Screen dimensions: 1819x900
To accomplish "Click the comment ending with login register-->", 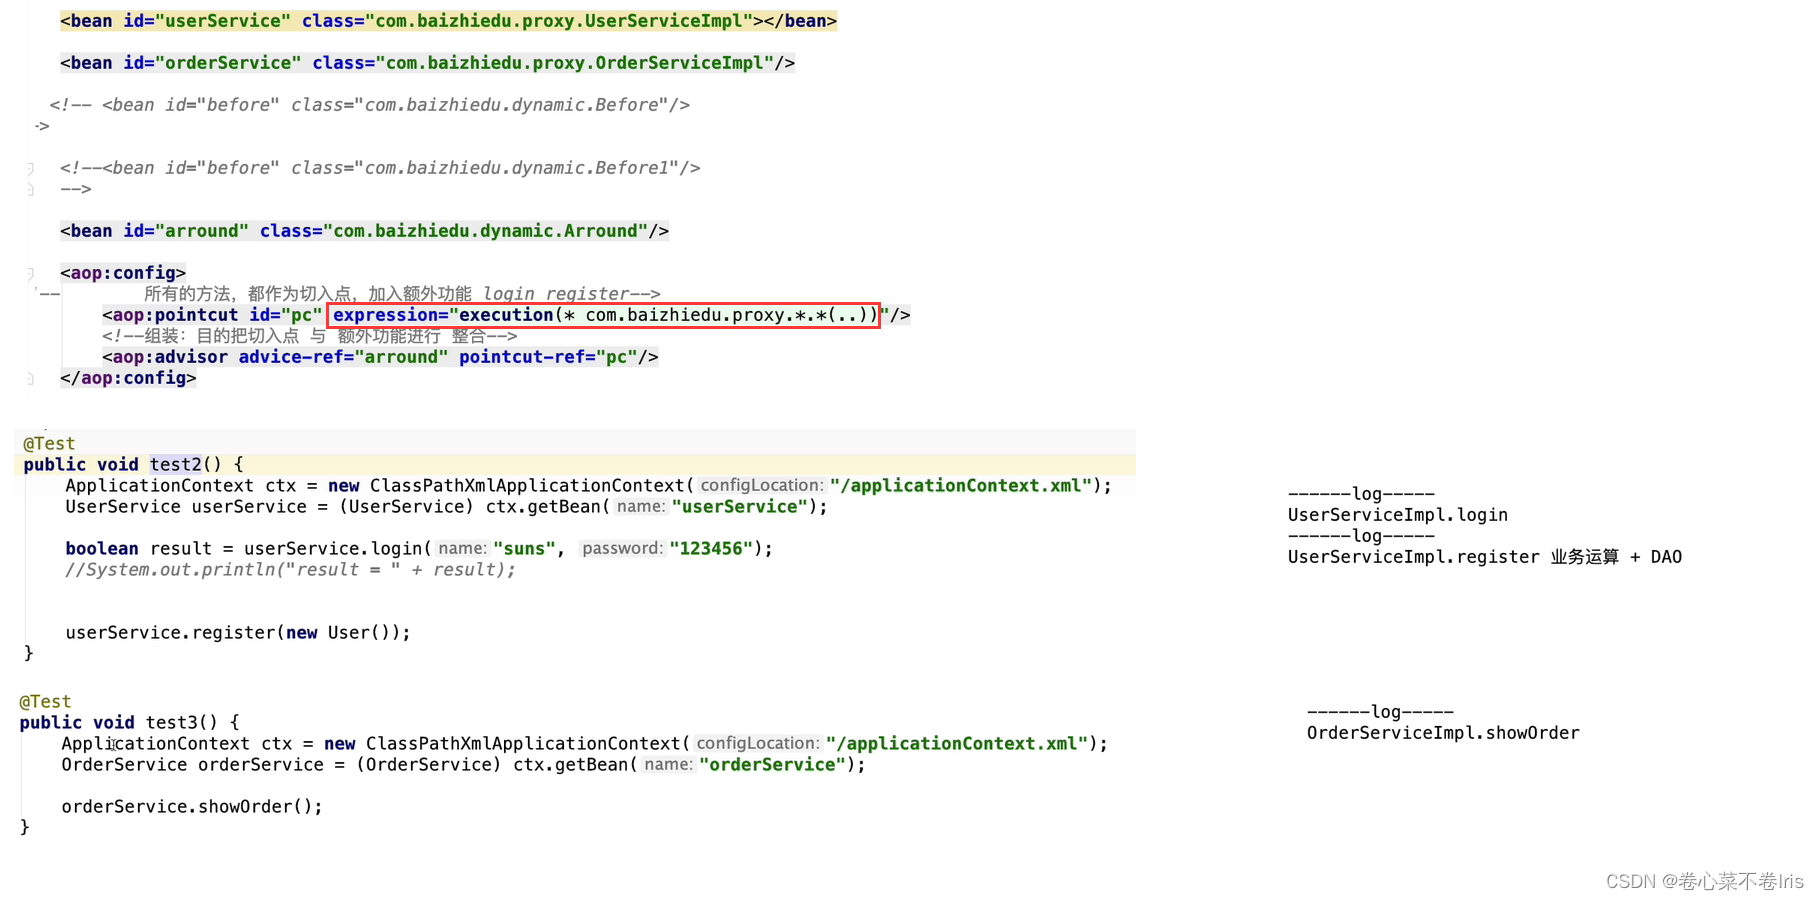I will pyautogui.click(x=401, y=294).
